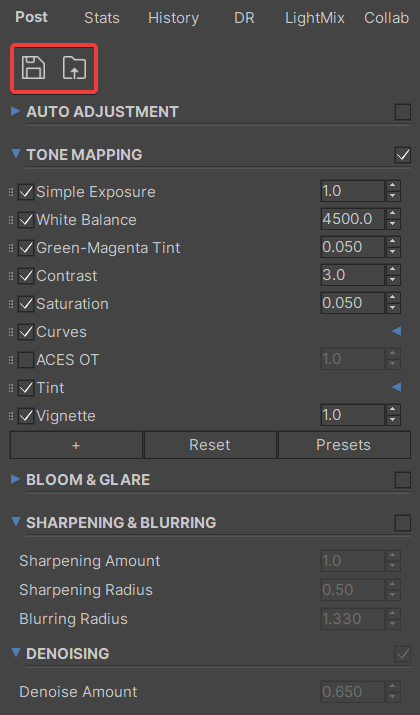Click the load settings folder icon

click(x=74, y=68)
